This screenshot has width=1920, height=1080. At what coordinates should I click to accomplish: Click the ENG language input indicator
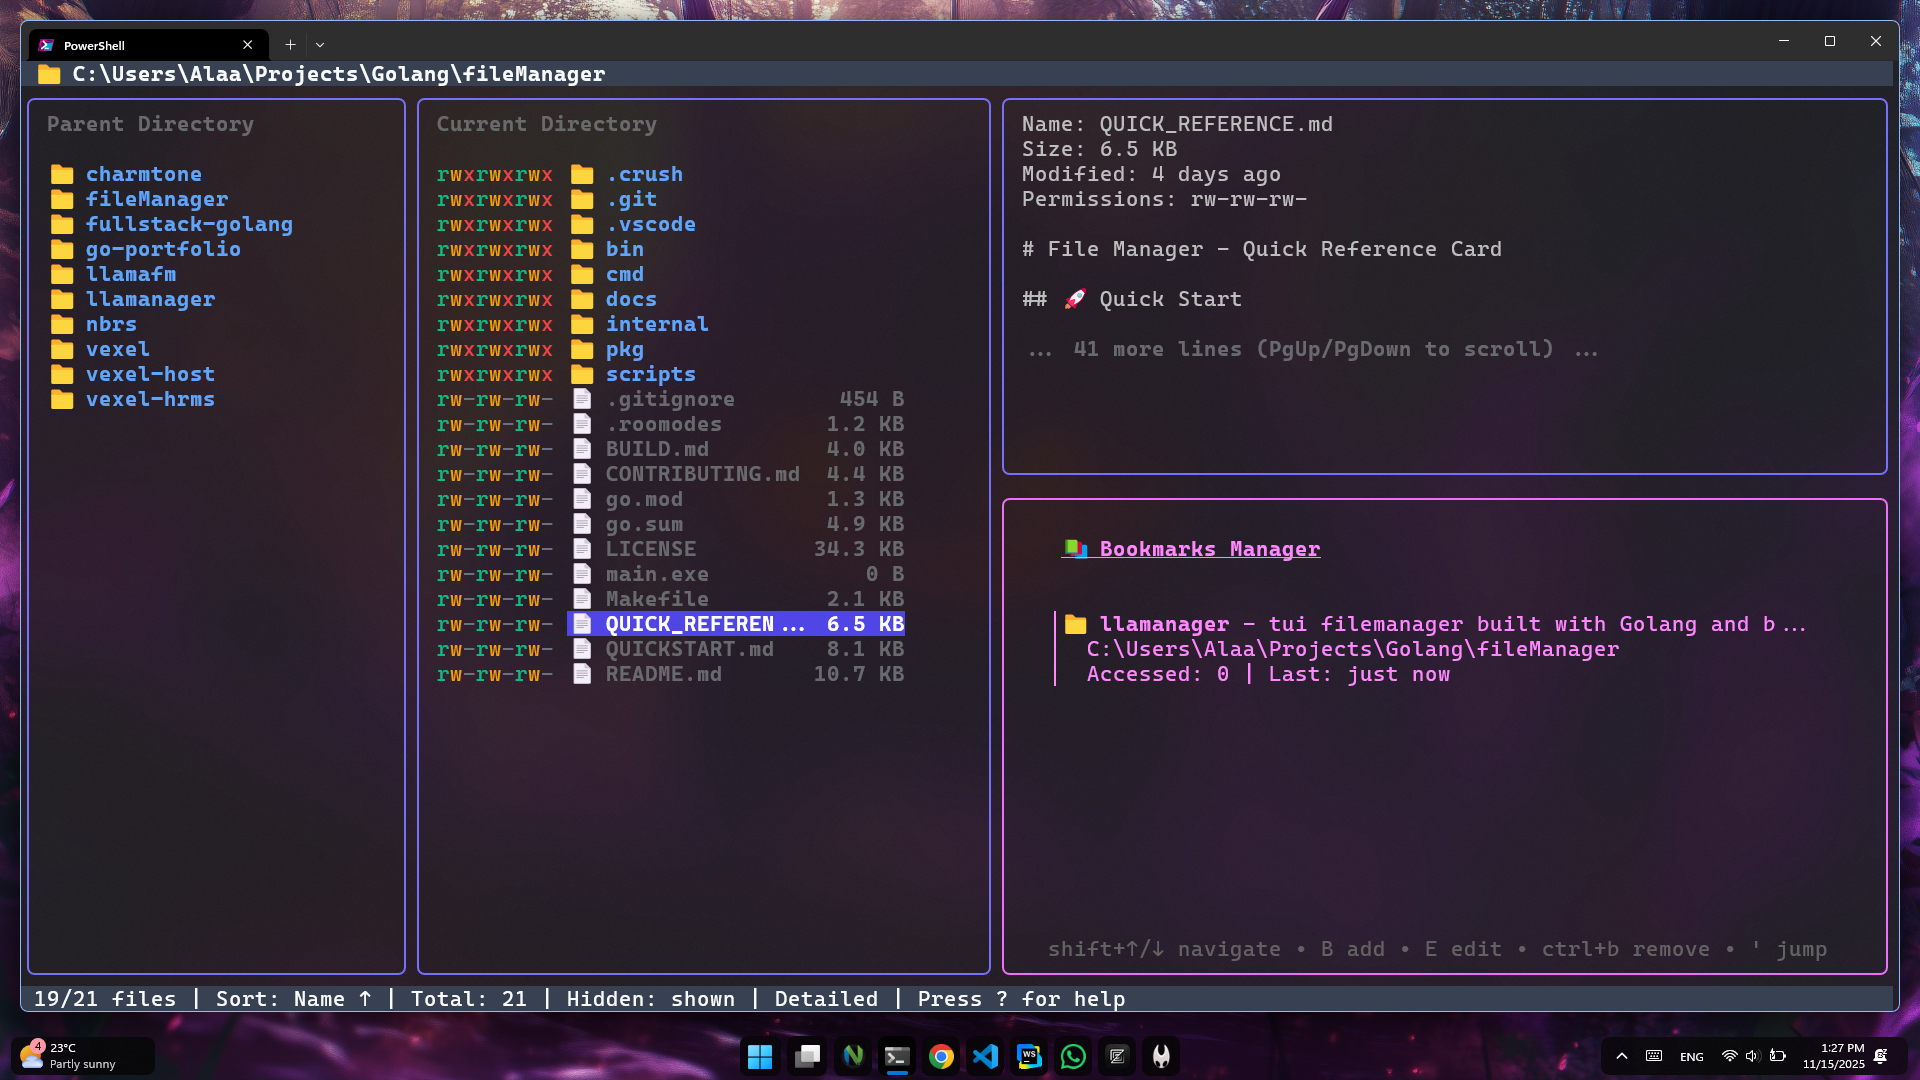1692,1057
